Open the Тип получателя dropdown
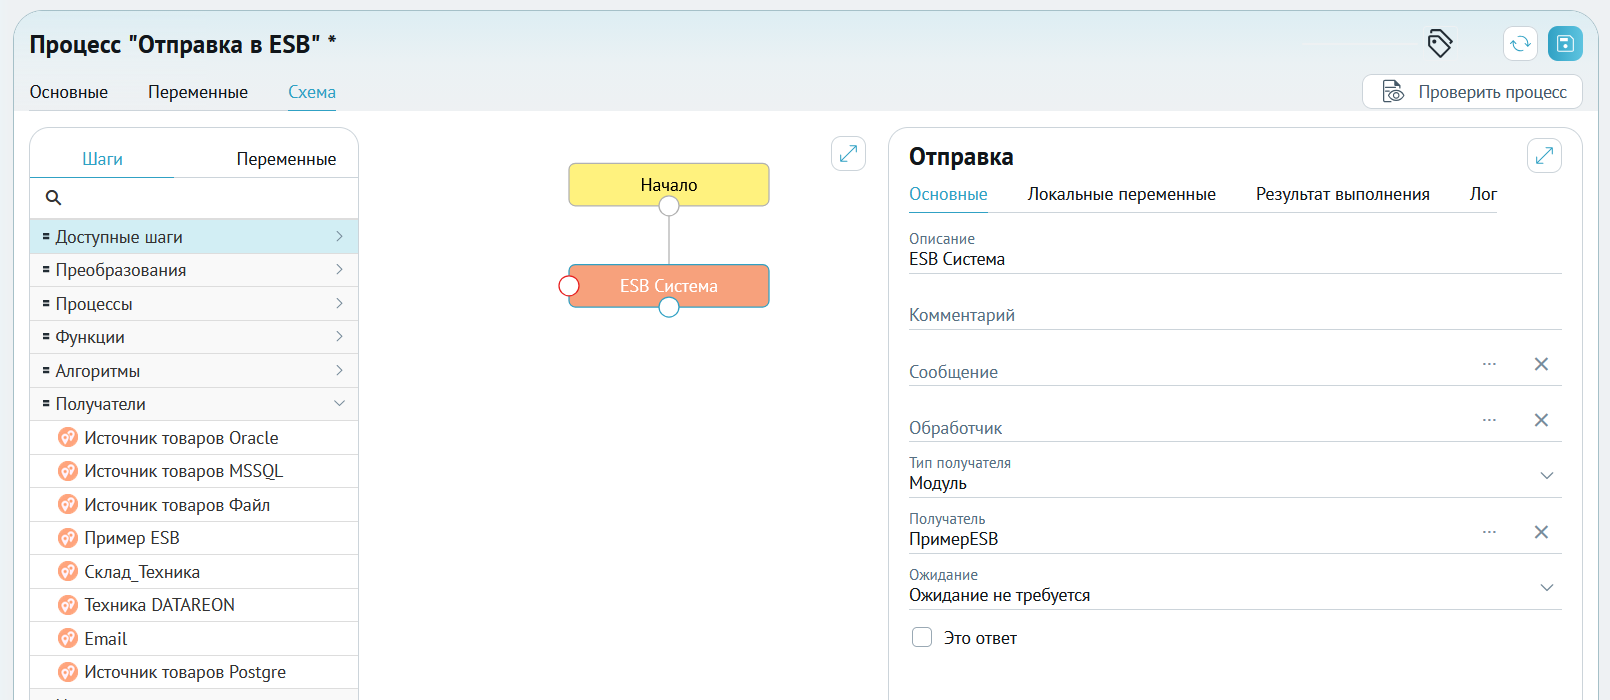Screen dimensions: 1610x700 click(1547, 475)
